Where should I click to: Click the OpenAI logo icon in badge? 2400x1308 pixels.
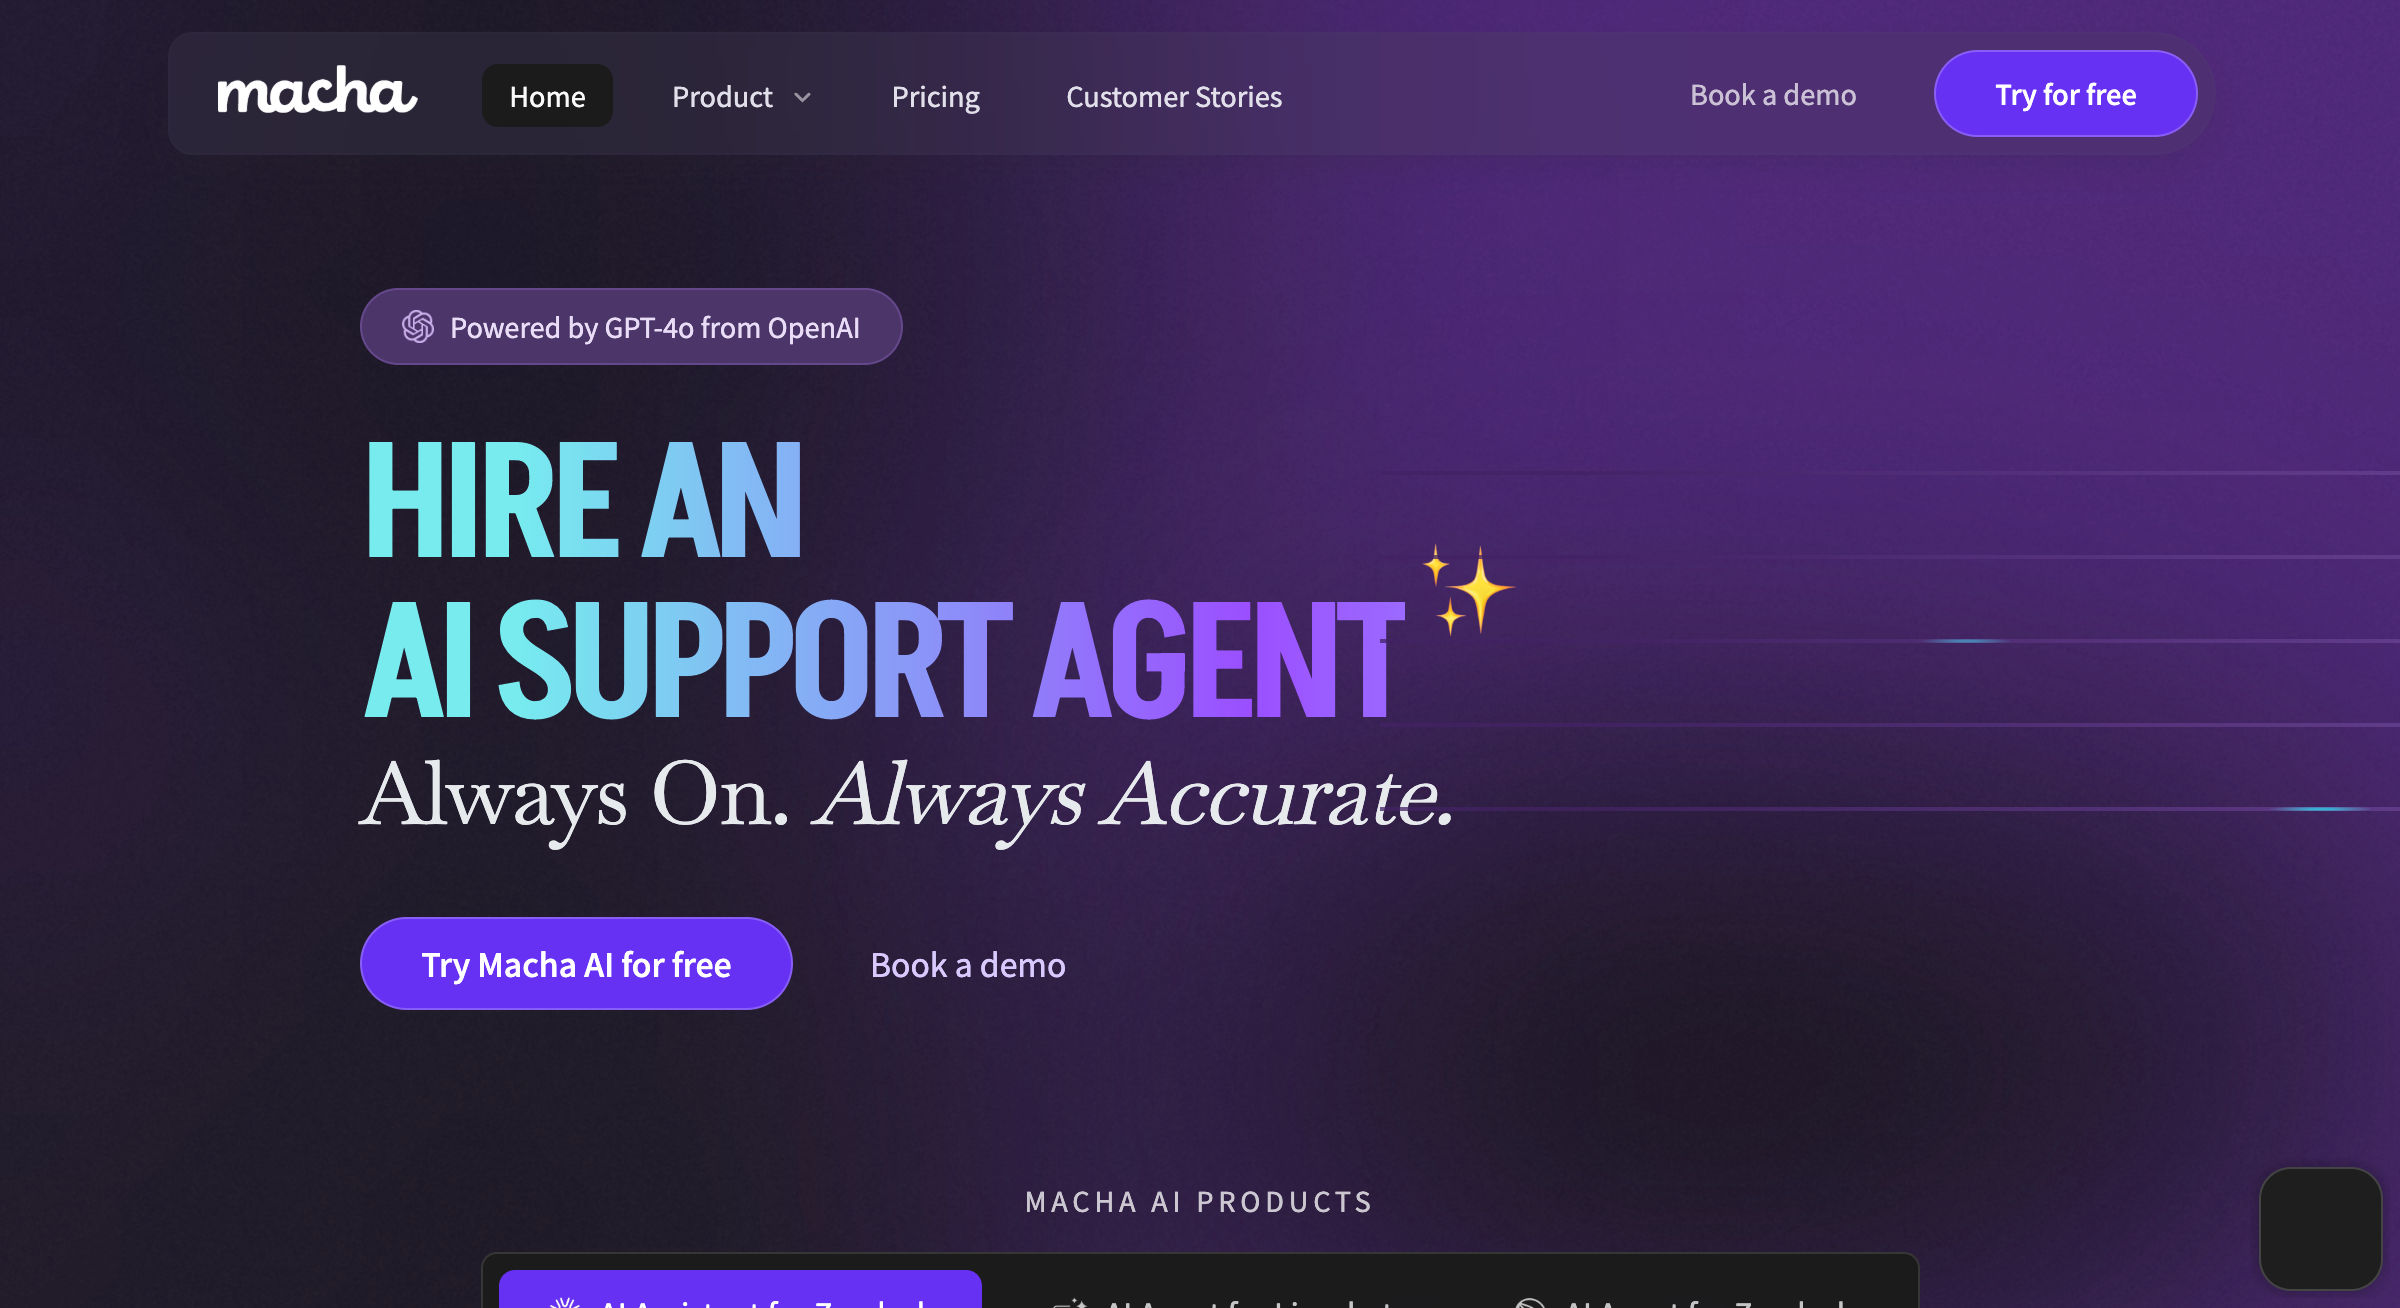click(418, 326)
